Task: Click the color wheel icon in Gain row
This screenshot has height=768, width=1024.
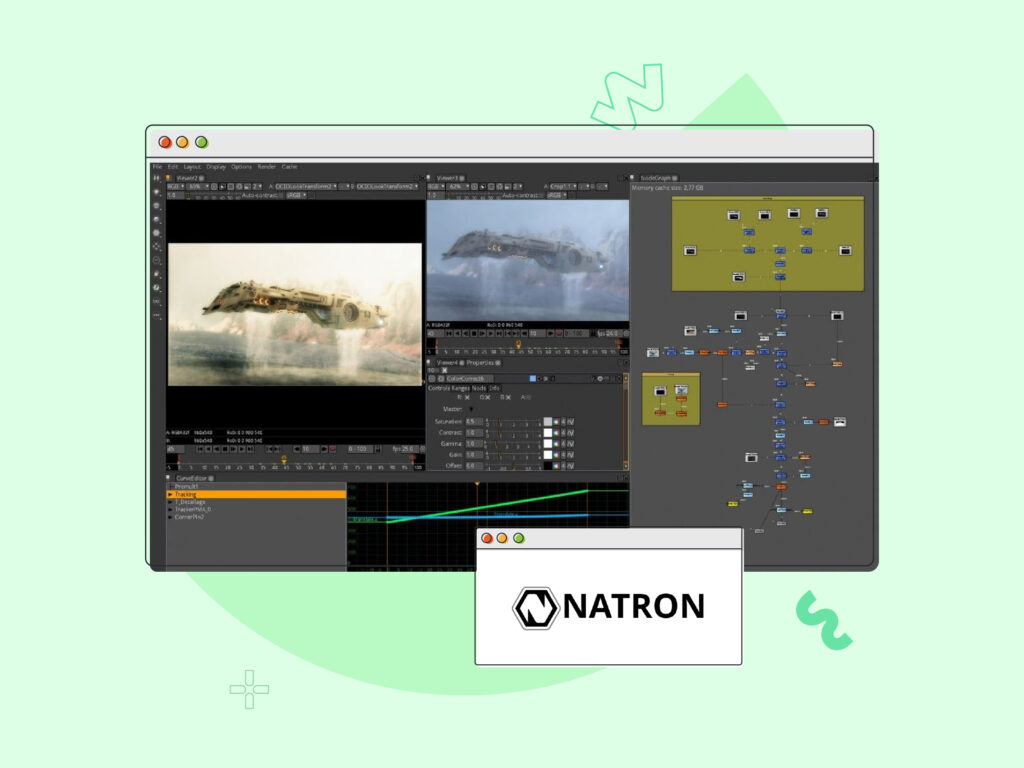Action: pos(556,455)
